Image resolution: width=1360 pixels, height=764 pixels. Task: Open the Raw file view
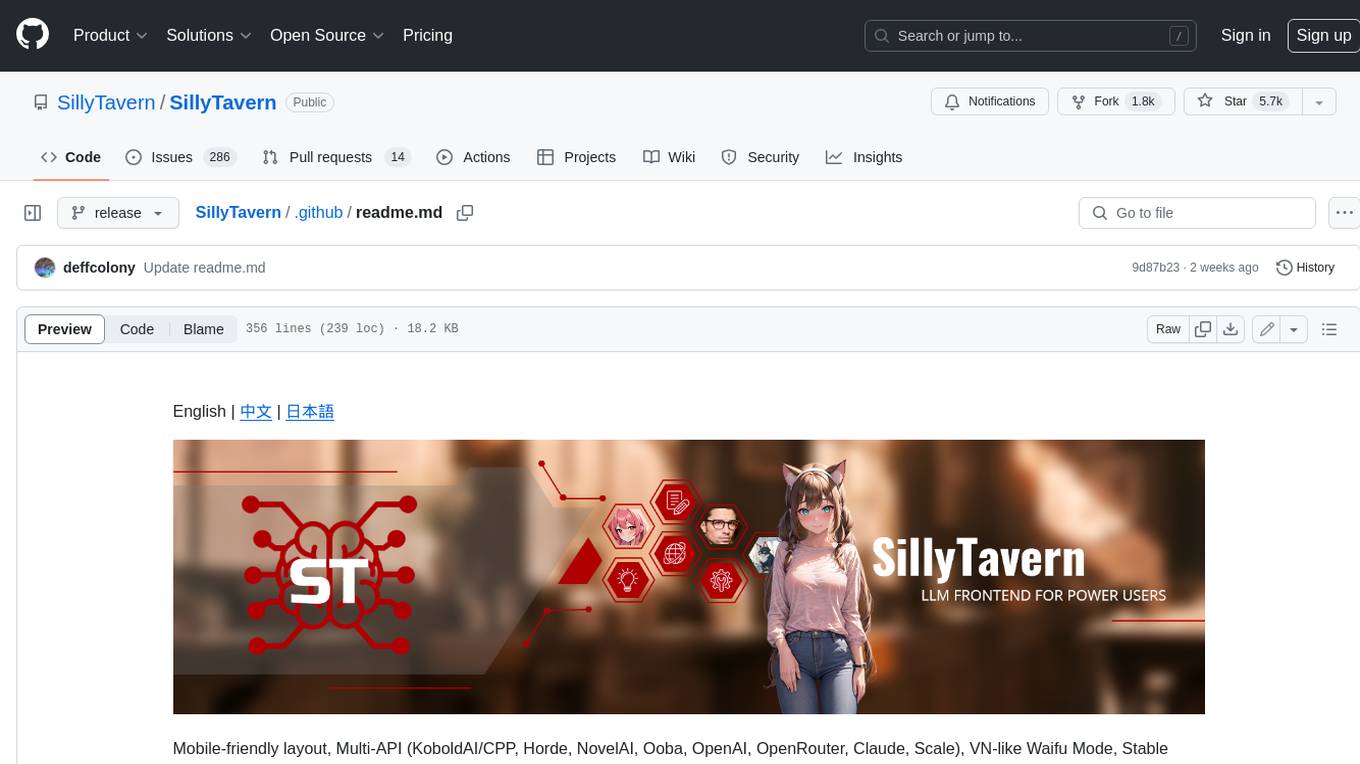[1168, 329]
